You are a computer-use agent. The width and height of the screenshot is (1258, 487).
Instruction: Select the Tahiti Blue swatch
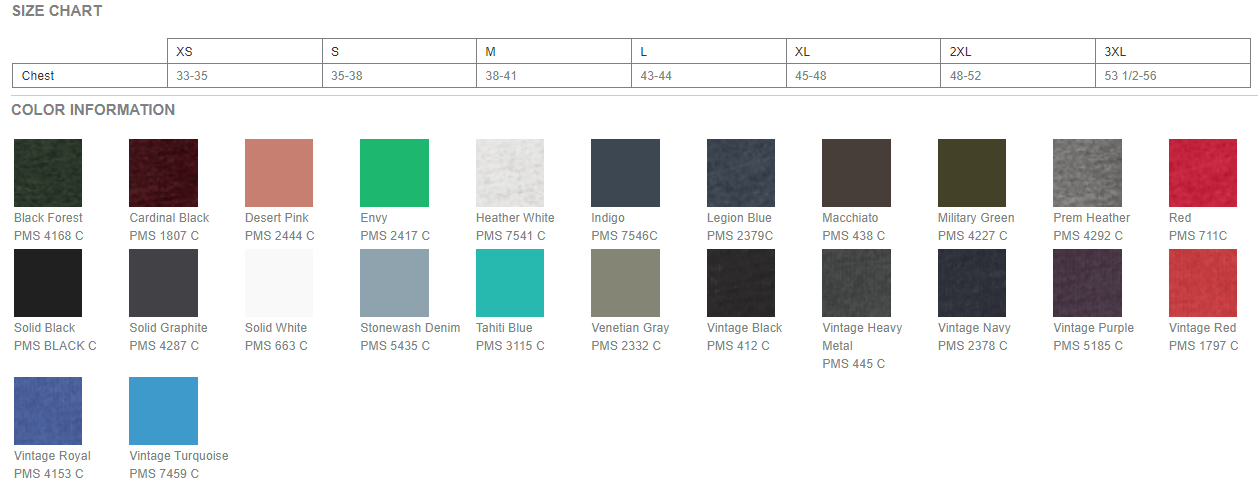510,283
